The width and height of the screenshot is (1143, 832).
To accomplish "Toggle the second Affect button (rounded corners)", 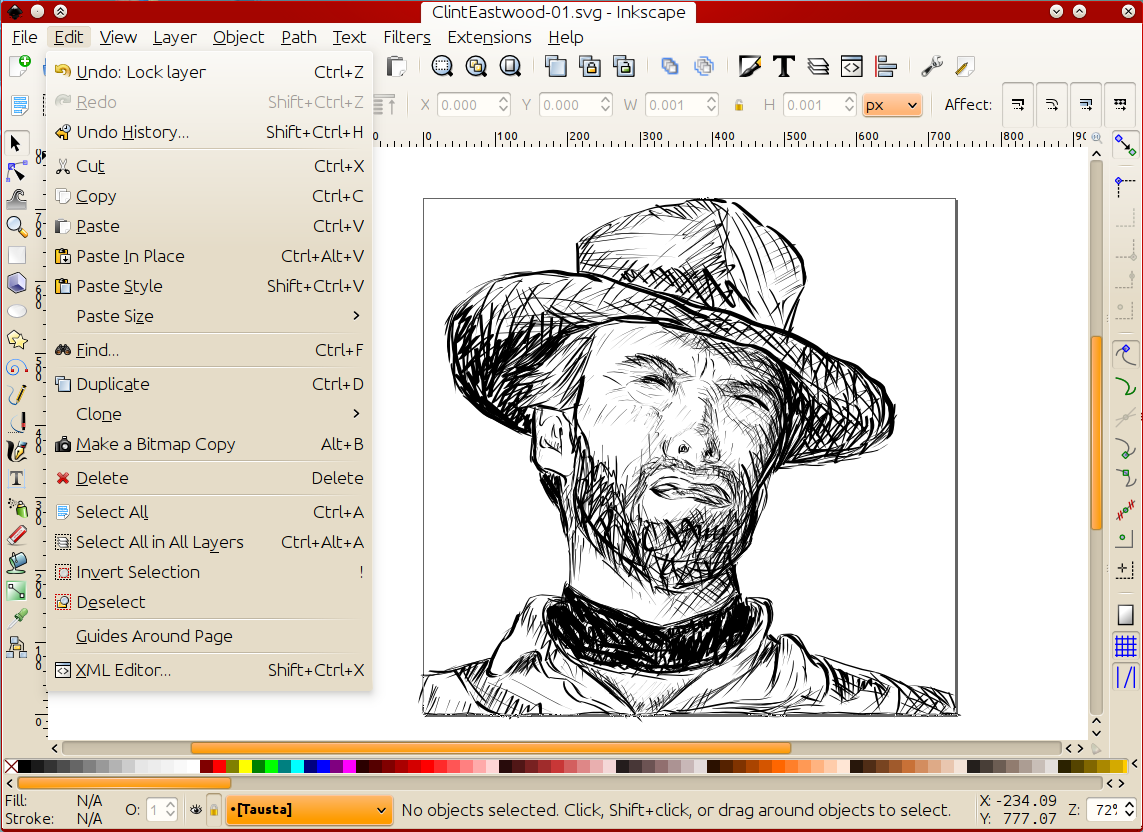I will [1052, 105].
